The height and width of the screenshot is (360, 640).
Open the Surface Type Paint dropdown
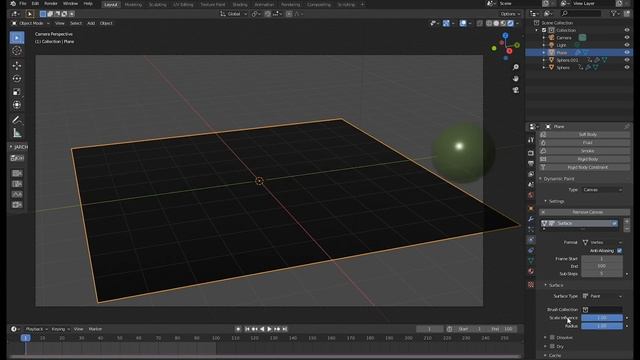click(x=602, y=296)
